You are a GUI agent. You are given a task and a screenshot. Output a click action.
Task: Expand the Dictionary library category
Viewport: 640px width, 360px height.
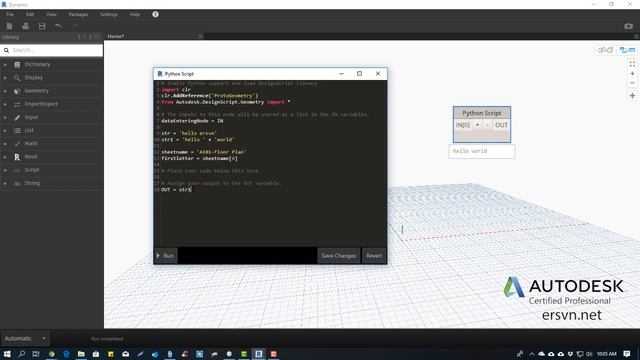[x=51, y=64]
